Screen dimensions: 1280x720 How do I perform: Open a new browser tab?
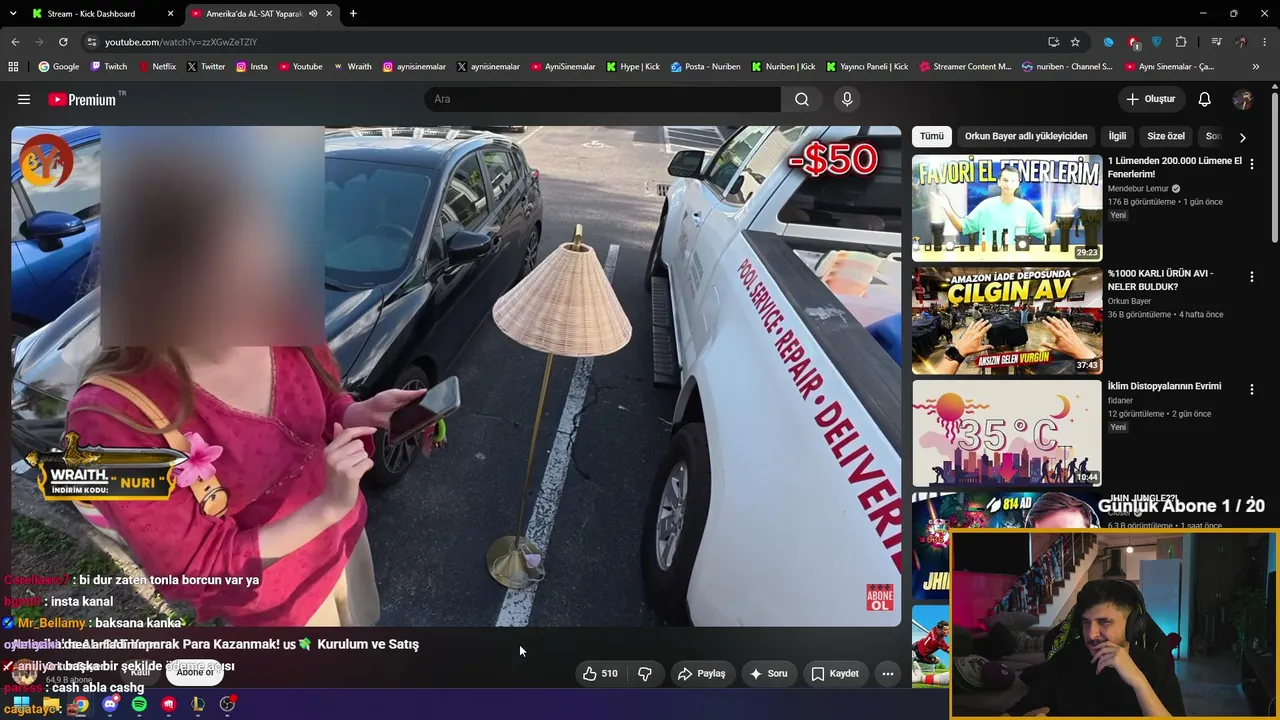click(x=353, y=14)
